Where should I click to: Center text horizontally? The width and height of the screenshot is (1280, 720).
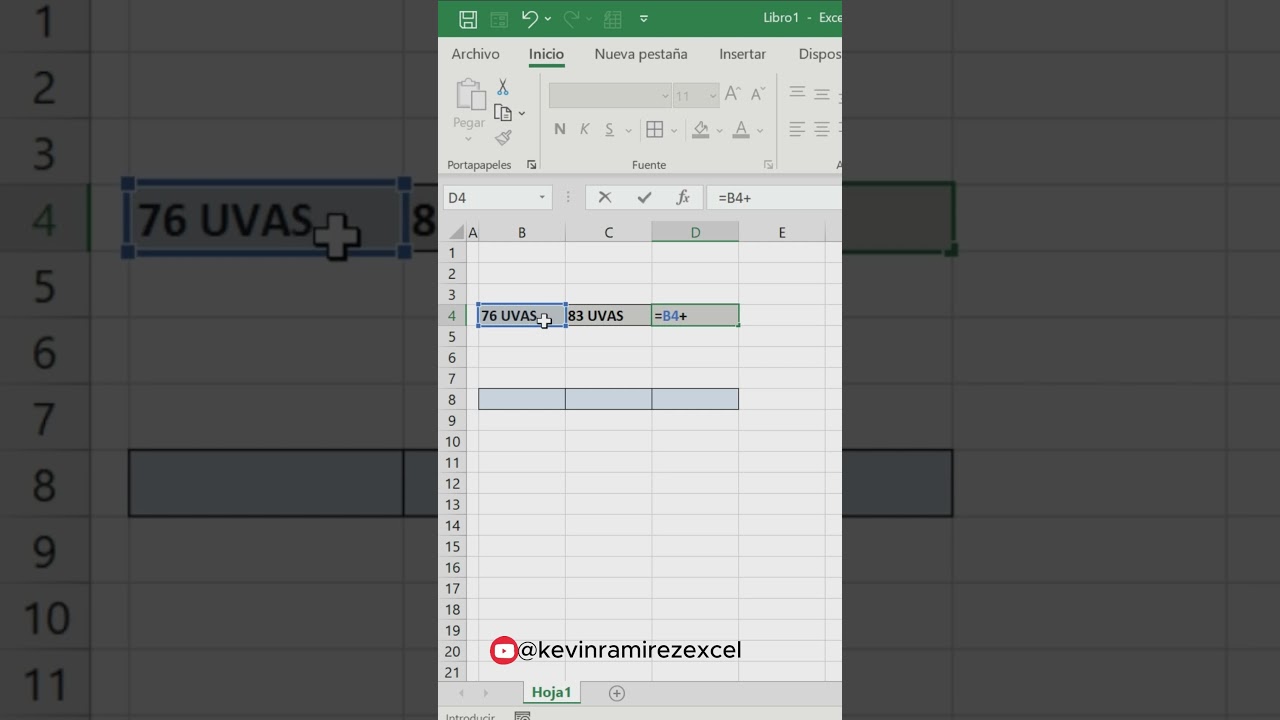click(x=821, y=129)
